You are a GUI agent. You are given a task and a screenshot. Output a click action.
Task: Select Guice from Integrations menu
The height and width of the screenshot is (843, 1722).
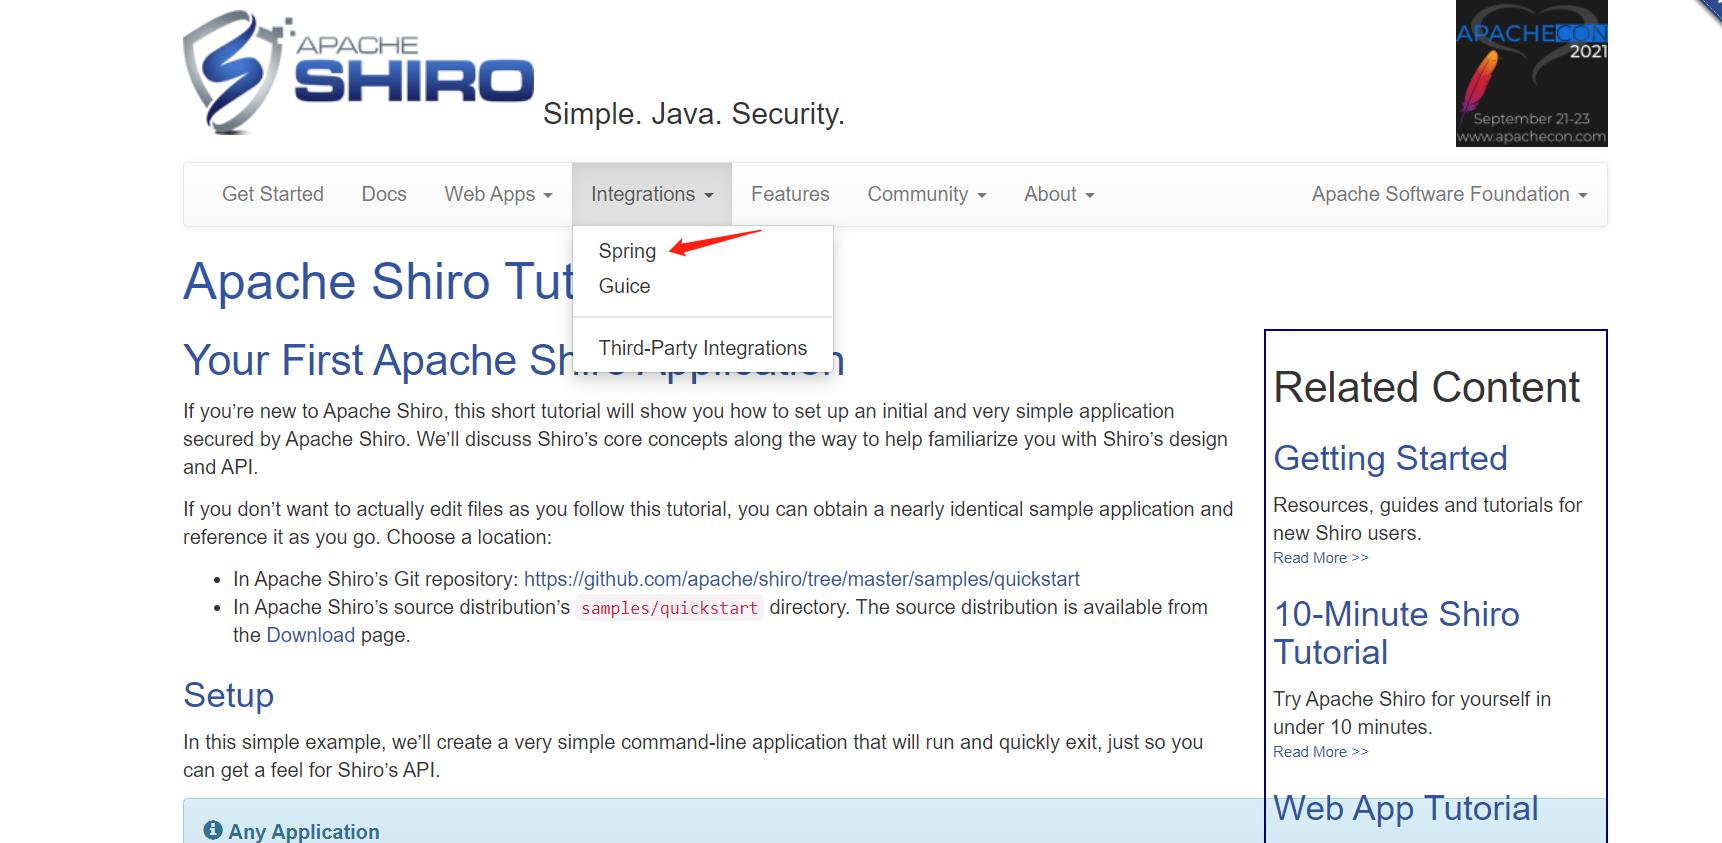624,286
